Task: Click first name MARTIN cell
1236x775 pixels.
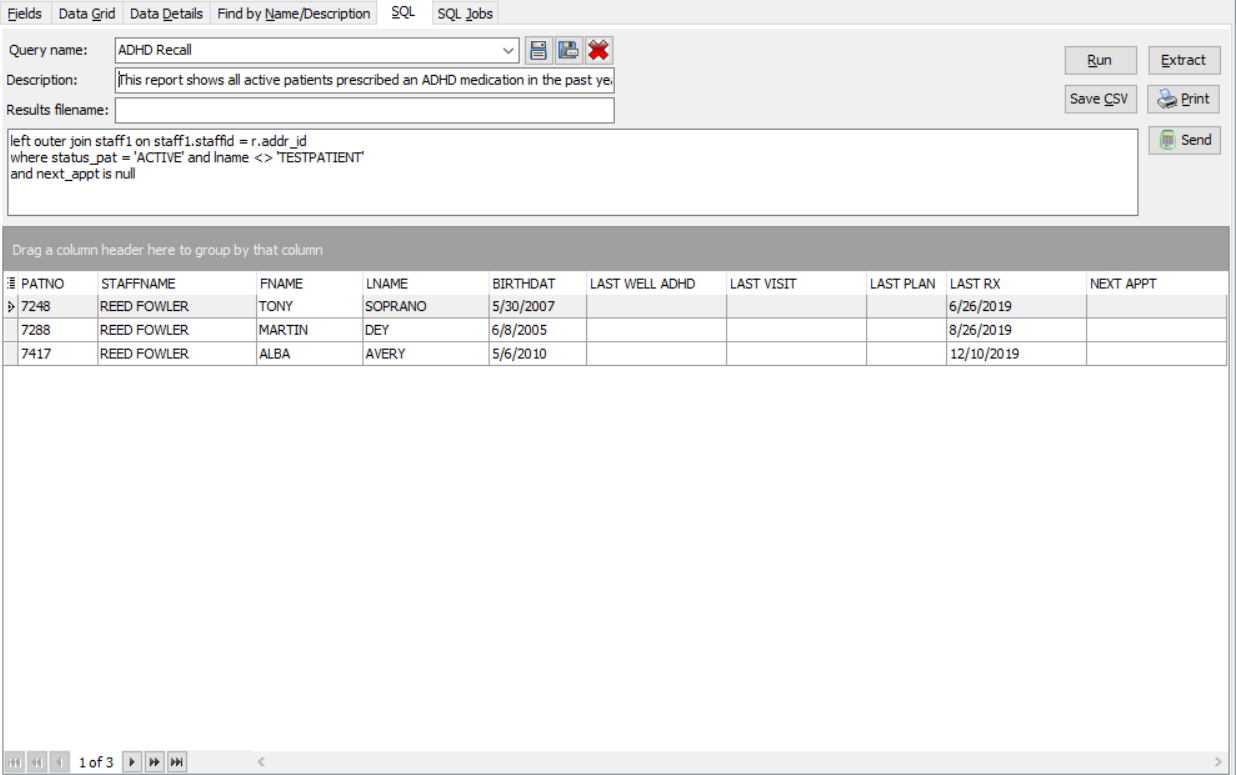Action: (309, 330)
